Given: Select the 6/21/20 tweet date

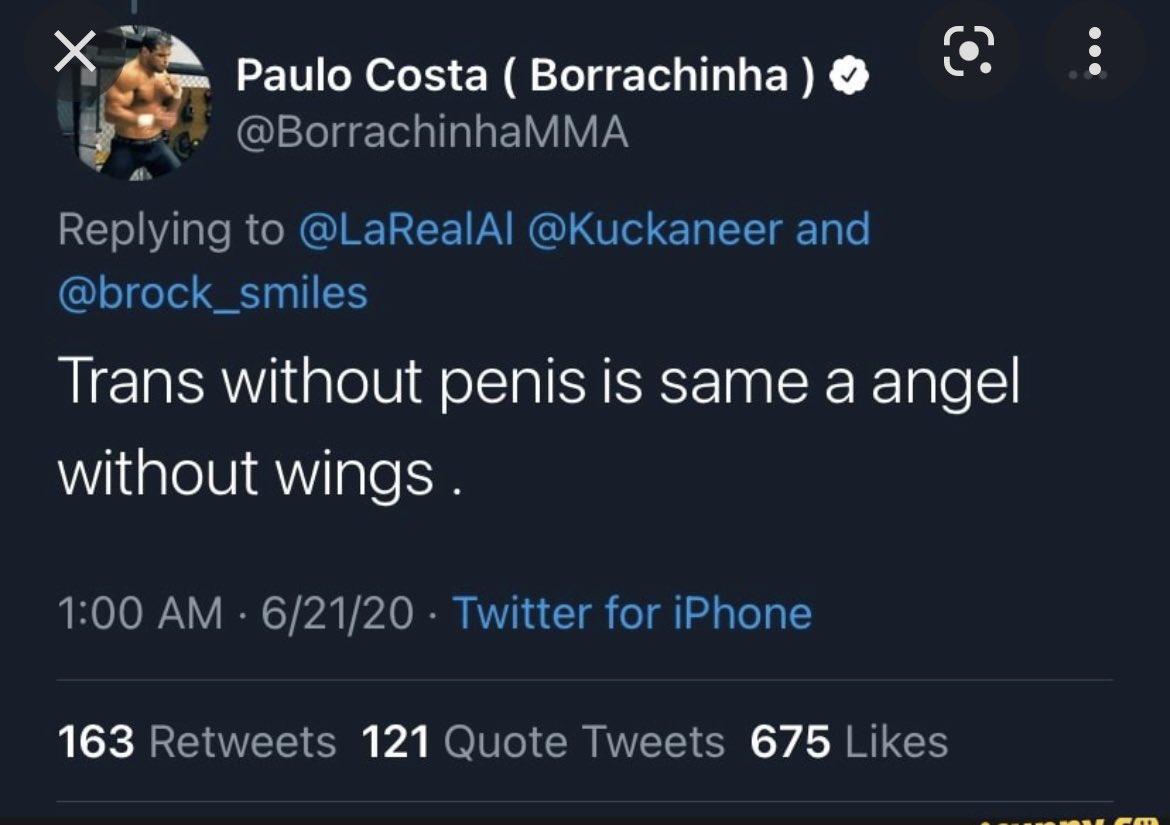Looking at the screenshot, I should [x=337, y=612].
